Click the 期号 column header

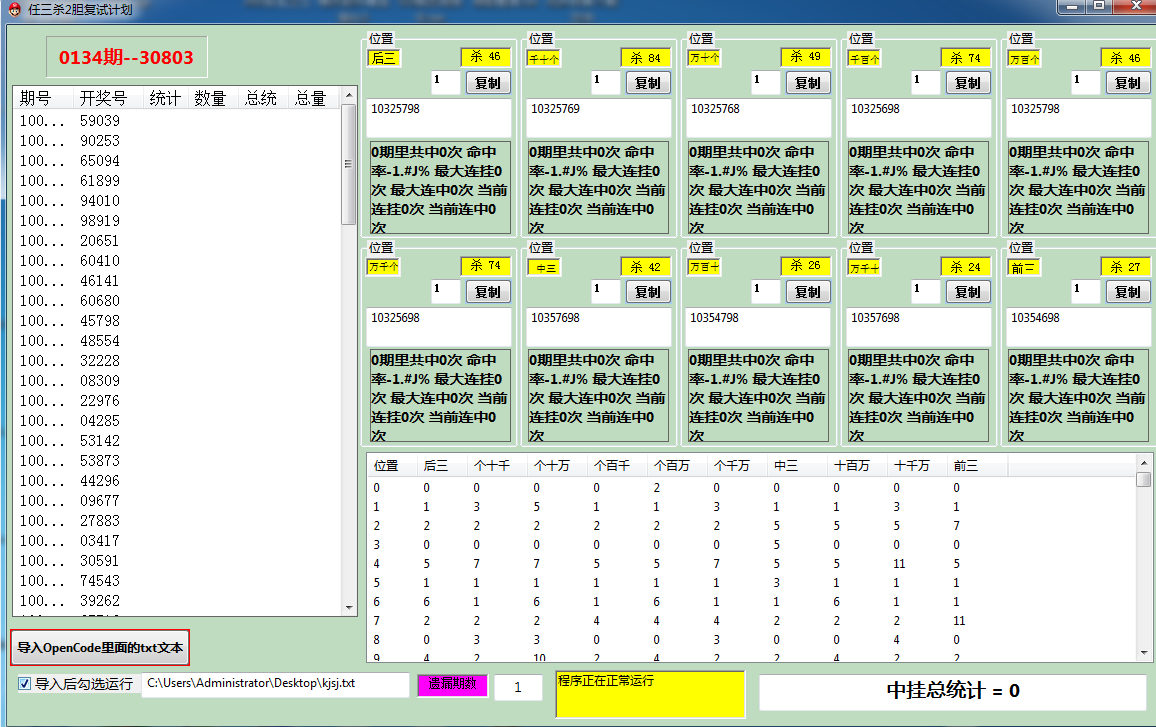point(36,98)
